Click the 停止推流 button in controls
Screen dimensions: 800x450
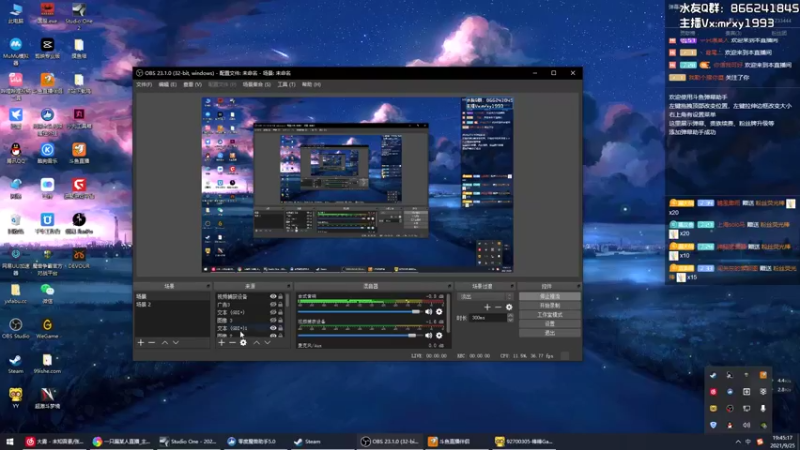point(549,296)
